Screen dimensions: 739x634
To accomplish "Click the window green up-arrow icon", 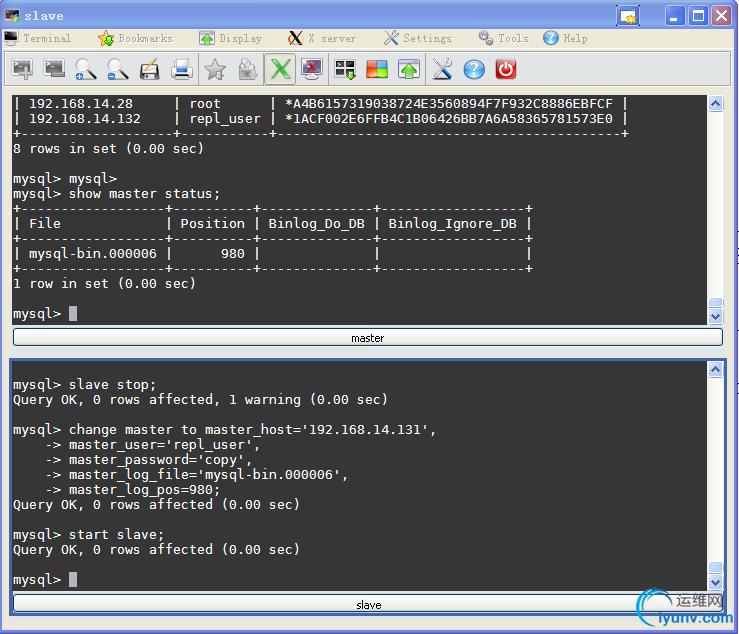I will pos(409,69).
